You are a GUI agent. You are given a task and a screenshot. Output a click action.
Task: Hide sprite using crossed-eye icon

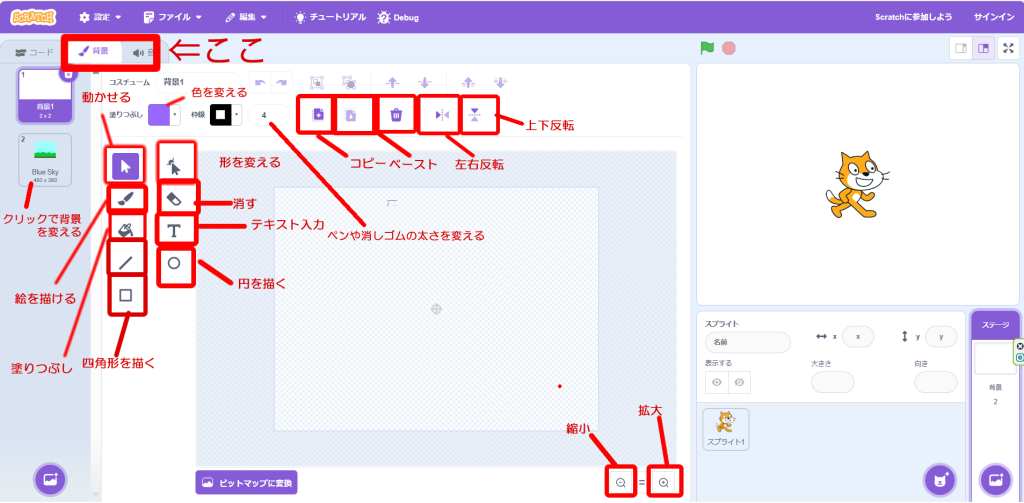[x=739, y=382]
